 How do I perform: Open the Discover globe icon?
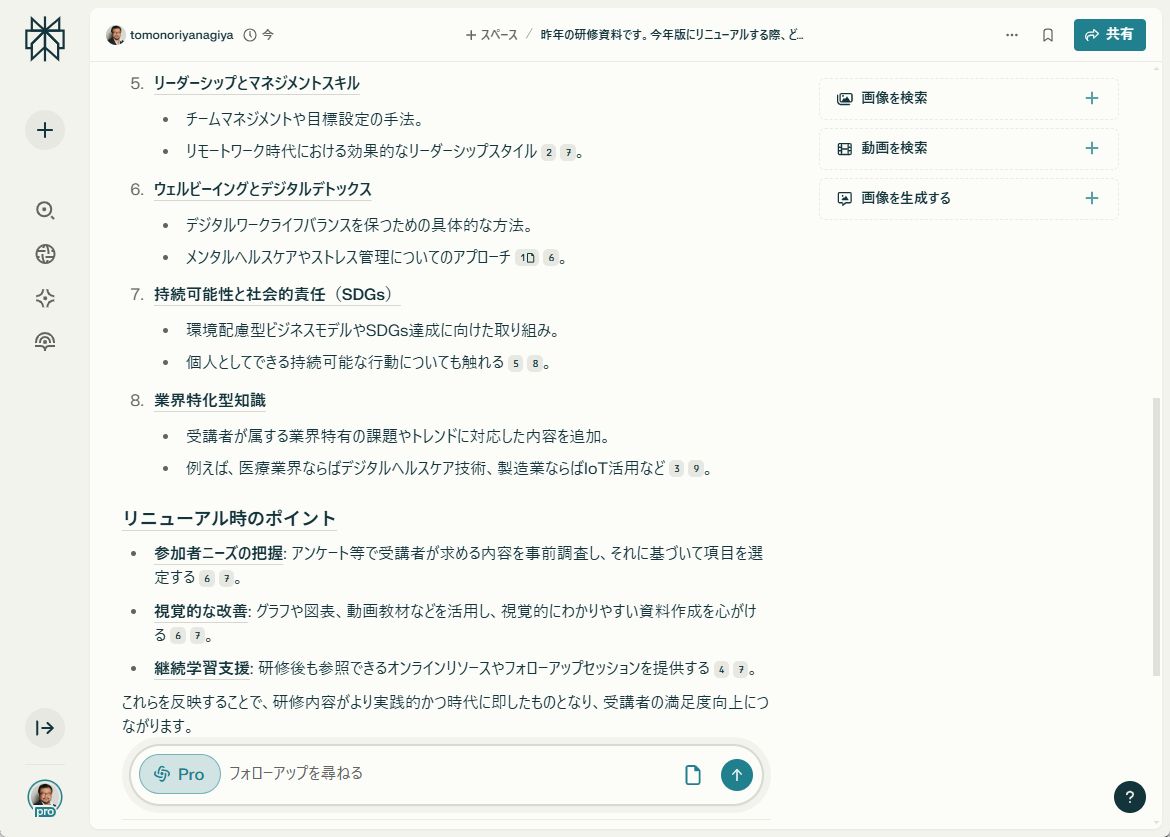pyautogui.click(x=45, y=254)
